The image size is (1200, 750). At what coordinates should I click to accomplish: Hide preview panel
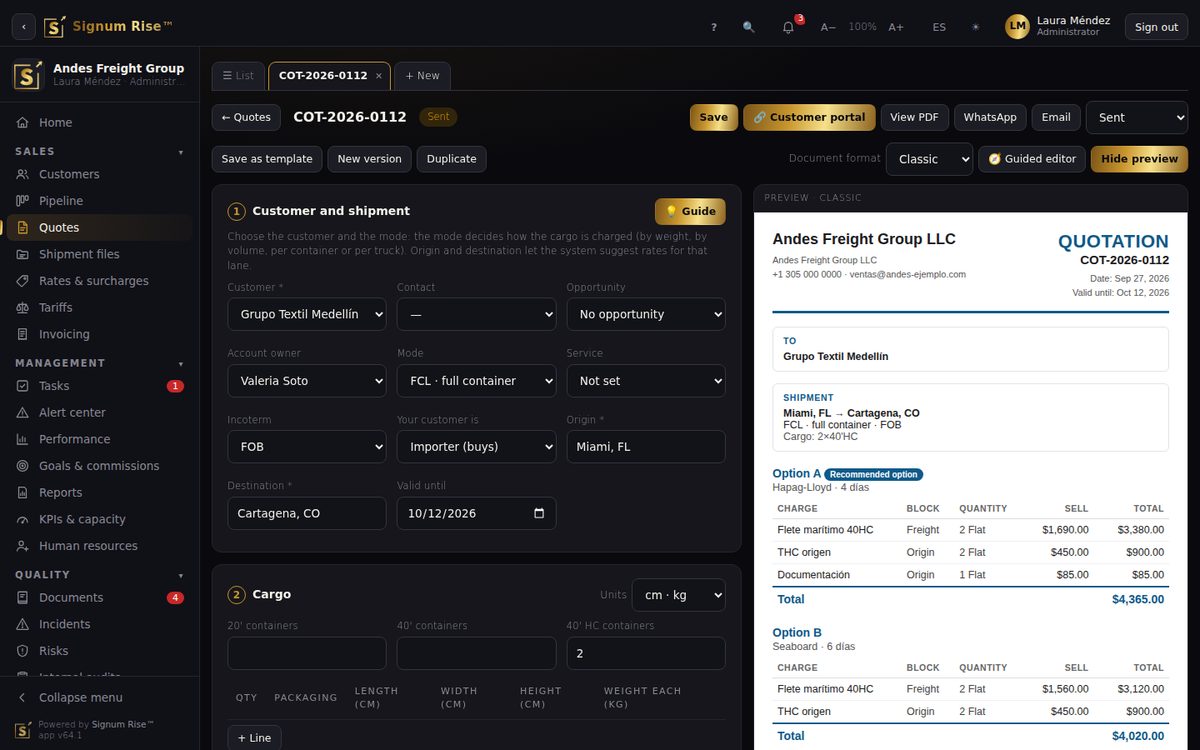pyautogui.click(x=1139, y=159)
